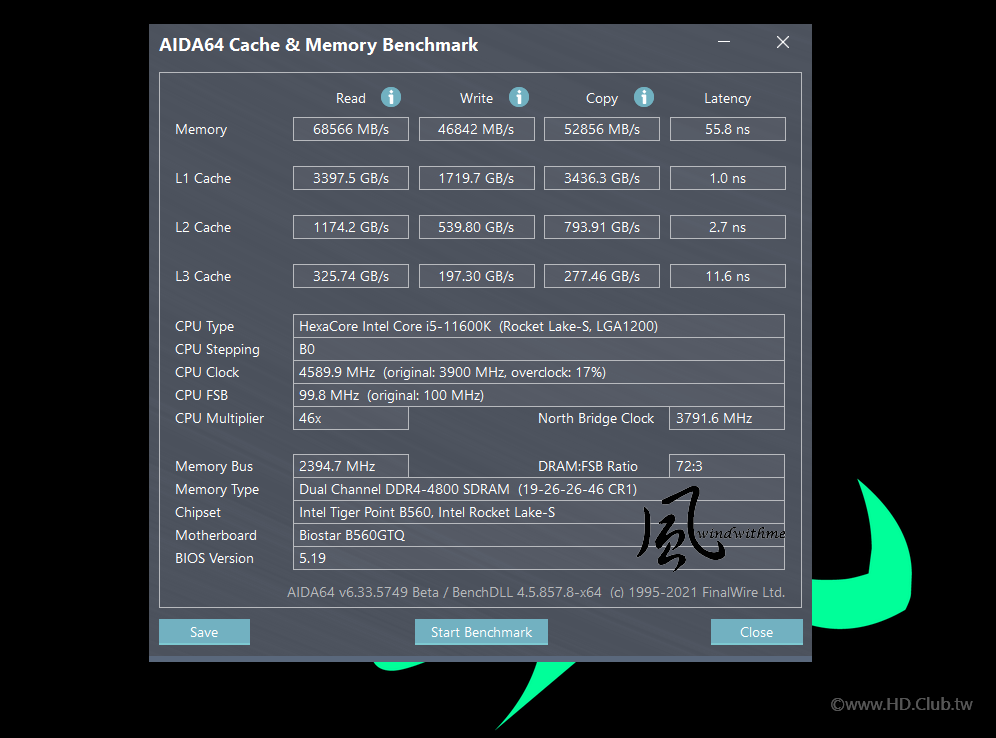Select L3 Cache copy 277.46 GB/s
This screenshot has width=996, height=738.
pyautogui.click(x=602, y=276)
